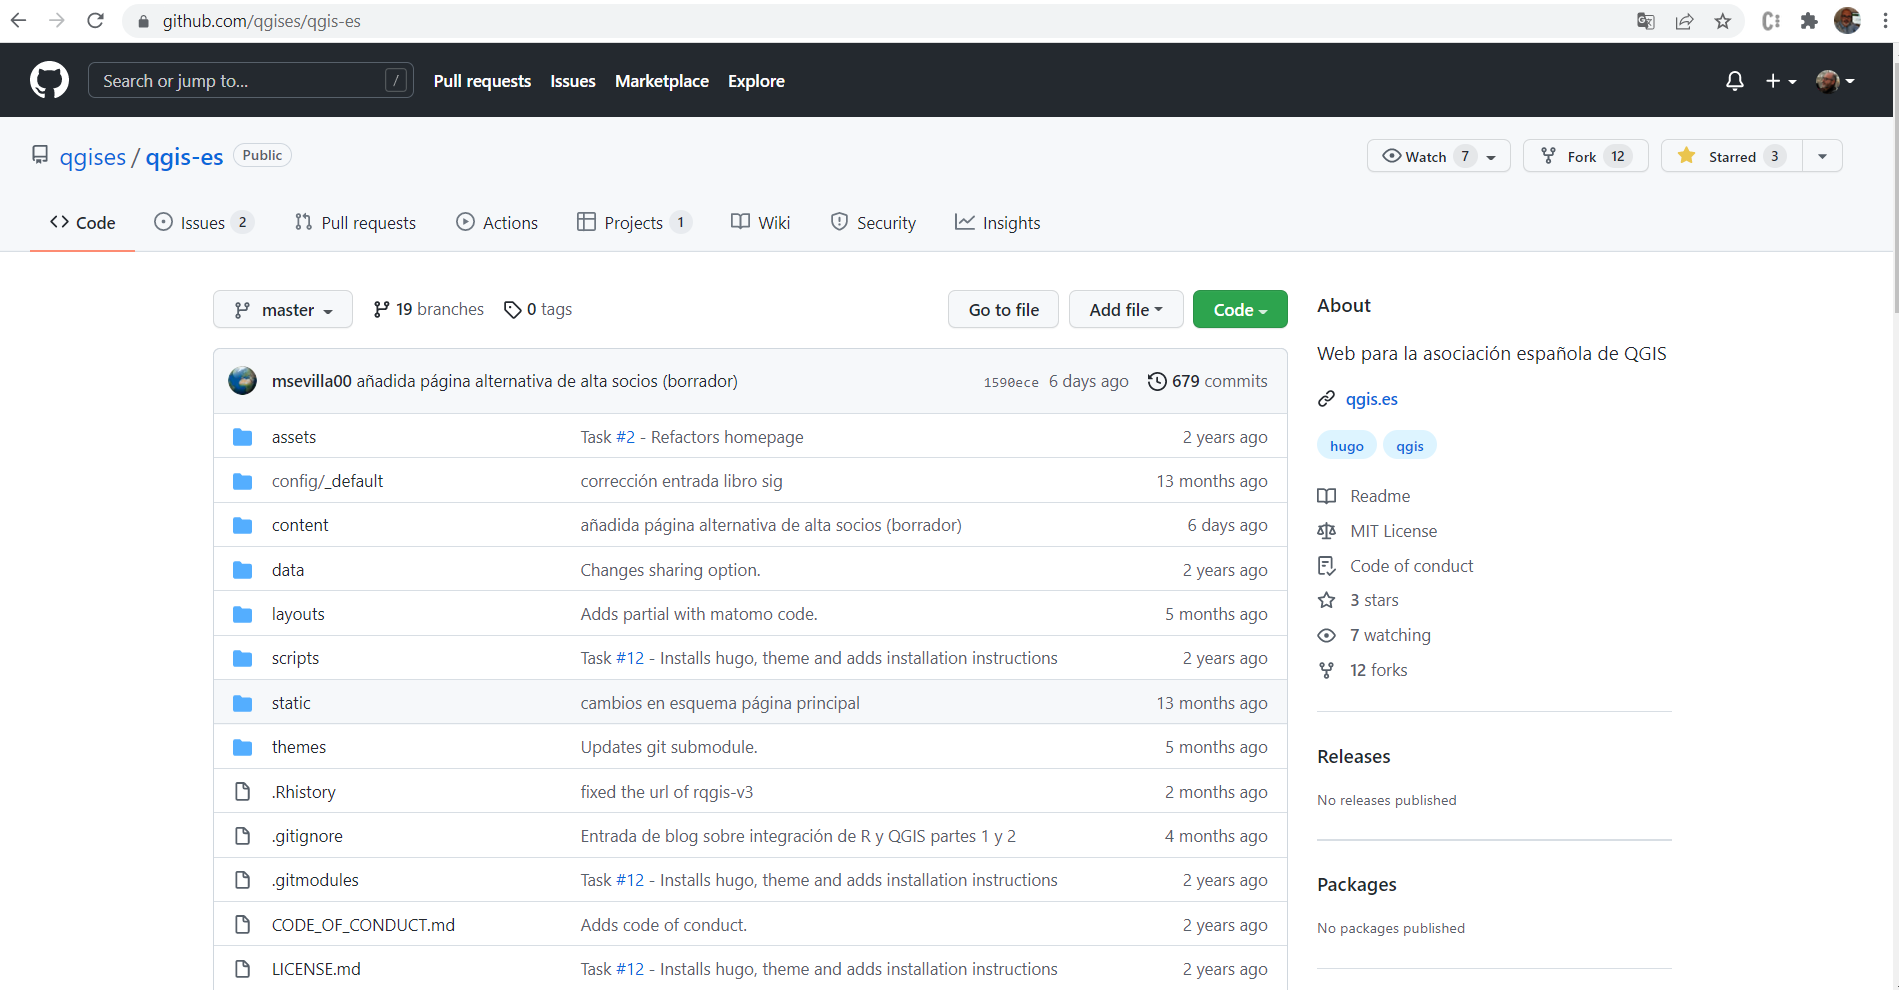View the Insights tab
The height and width of the screenshot is (990, 1899).
[x=997, y=223]
